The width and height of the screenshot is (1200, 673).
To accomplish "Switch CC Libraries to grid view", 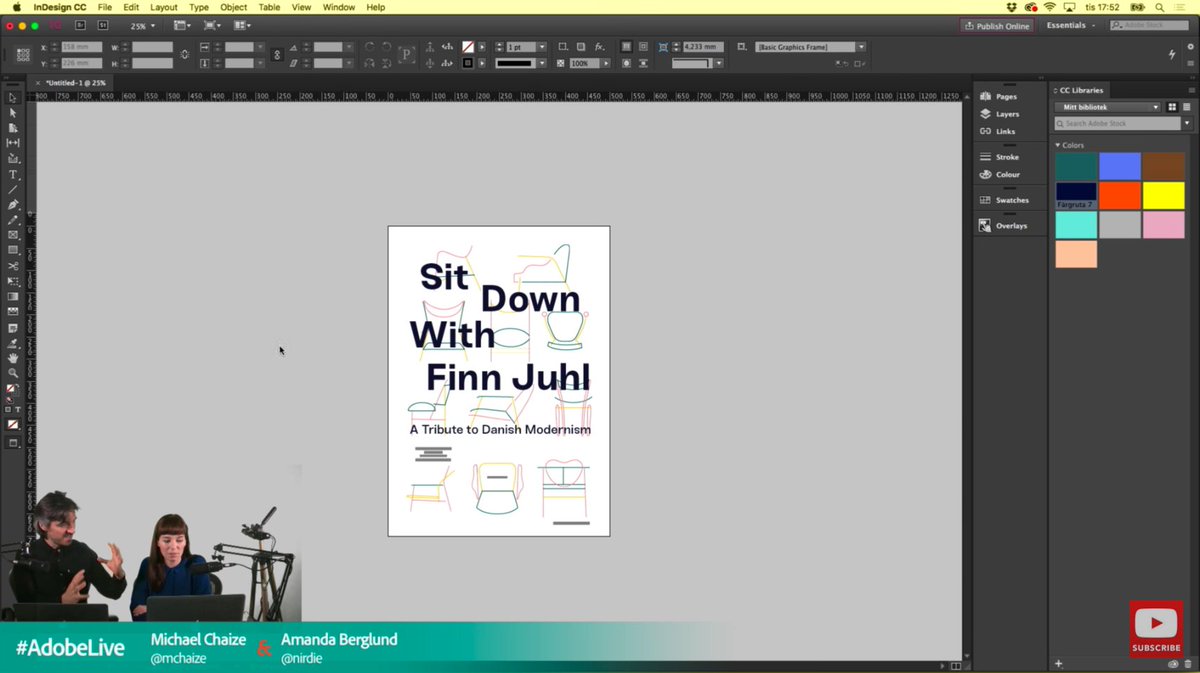I will (1173, 107).
